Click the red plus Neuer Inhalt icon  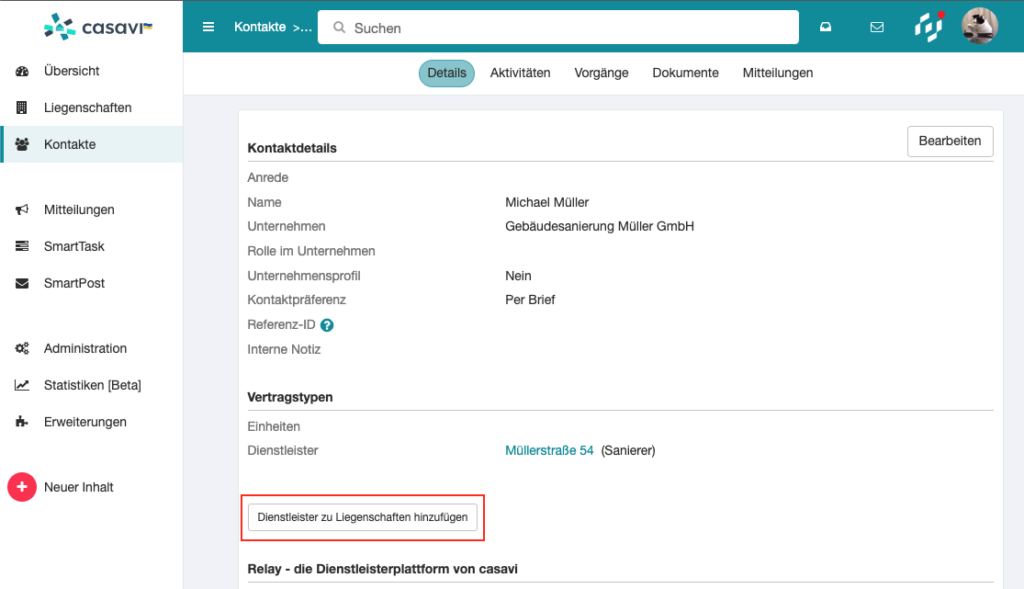(22, 487)
